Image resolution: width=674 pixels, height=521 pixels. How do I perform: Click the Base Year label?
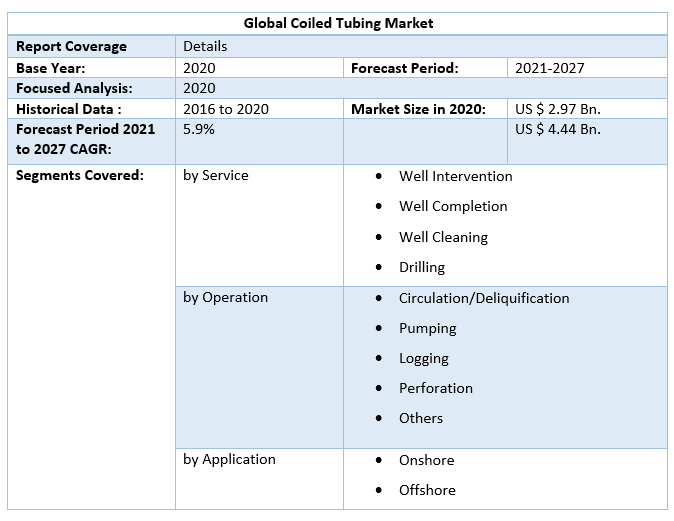[x=51, y=68]
